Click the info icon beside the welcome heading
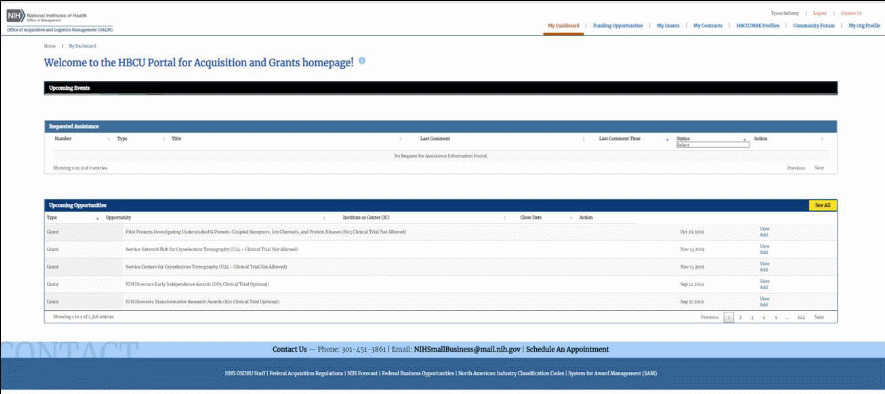Screen dimensions: 885x394 [362, 60]
